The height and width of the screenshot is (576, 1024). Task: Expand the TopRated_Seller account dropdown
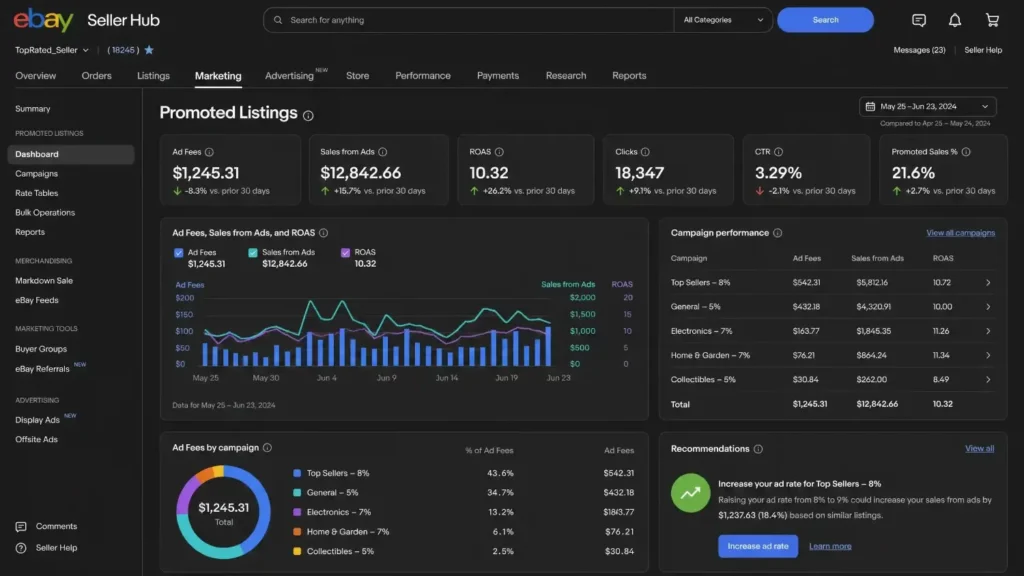click(x=52, y=50)
